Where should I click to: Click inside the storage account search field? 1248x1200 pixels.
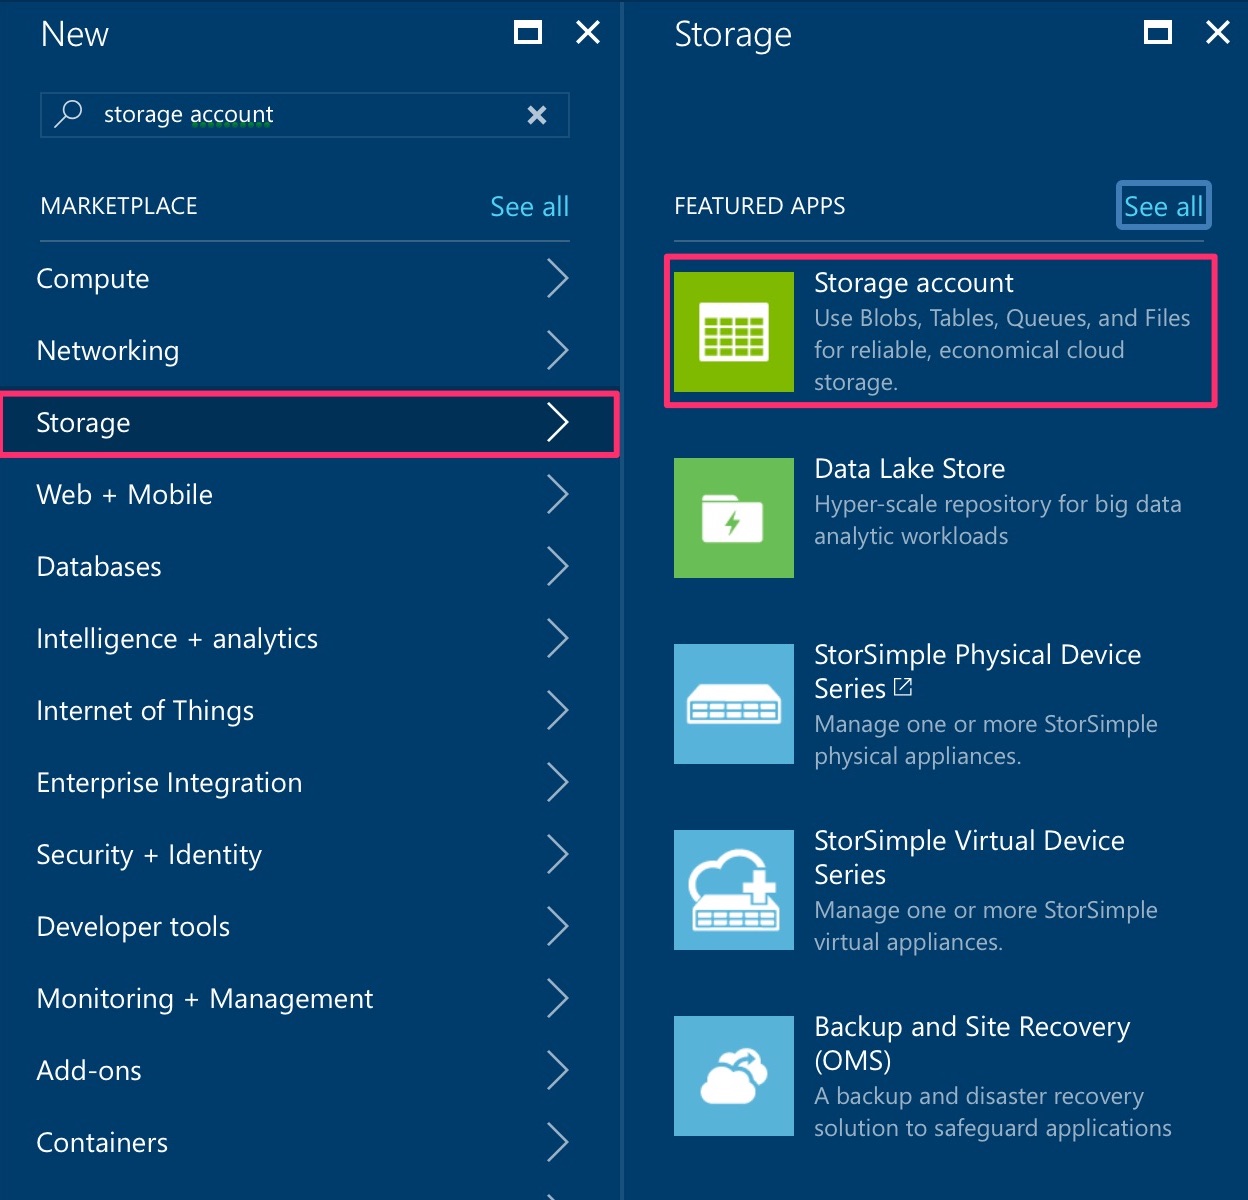click(300, 115)
